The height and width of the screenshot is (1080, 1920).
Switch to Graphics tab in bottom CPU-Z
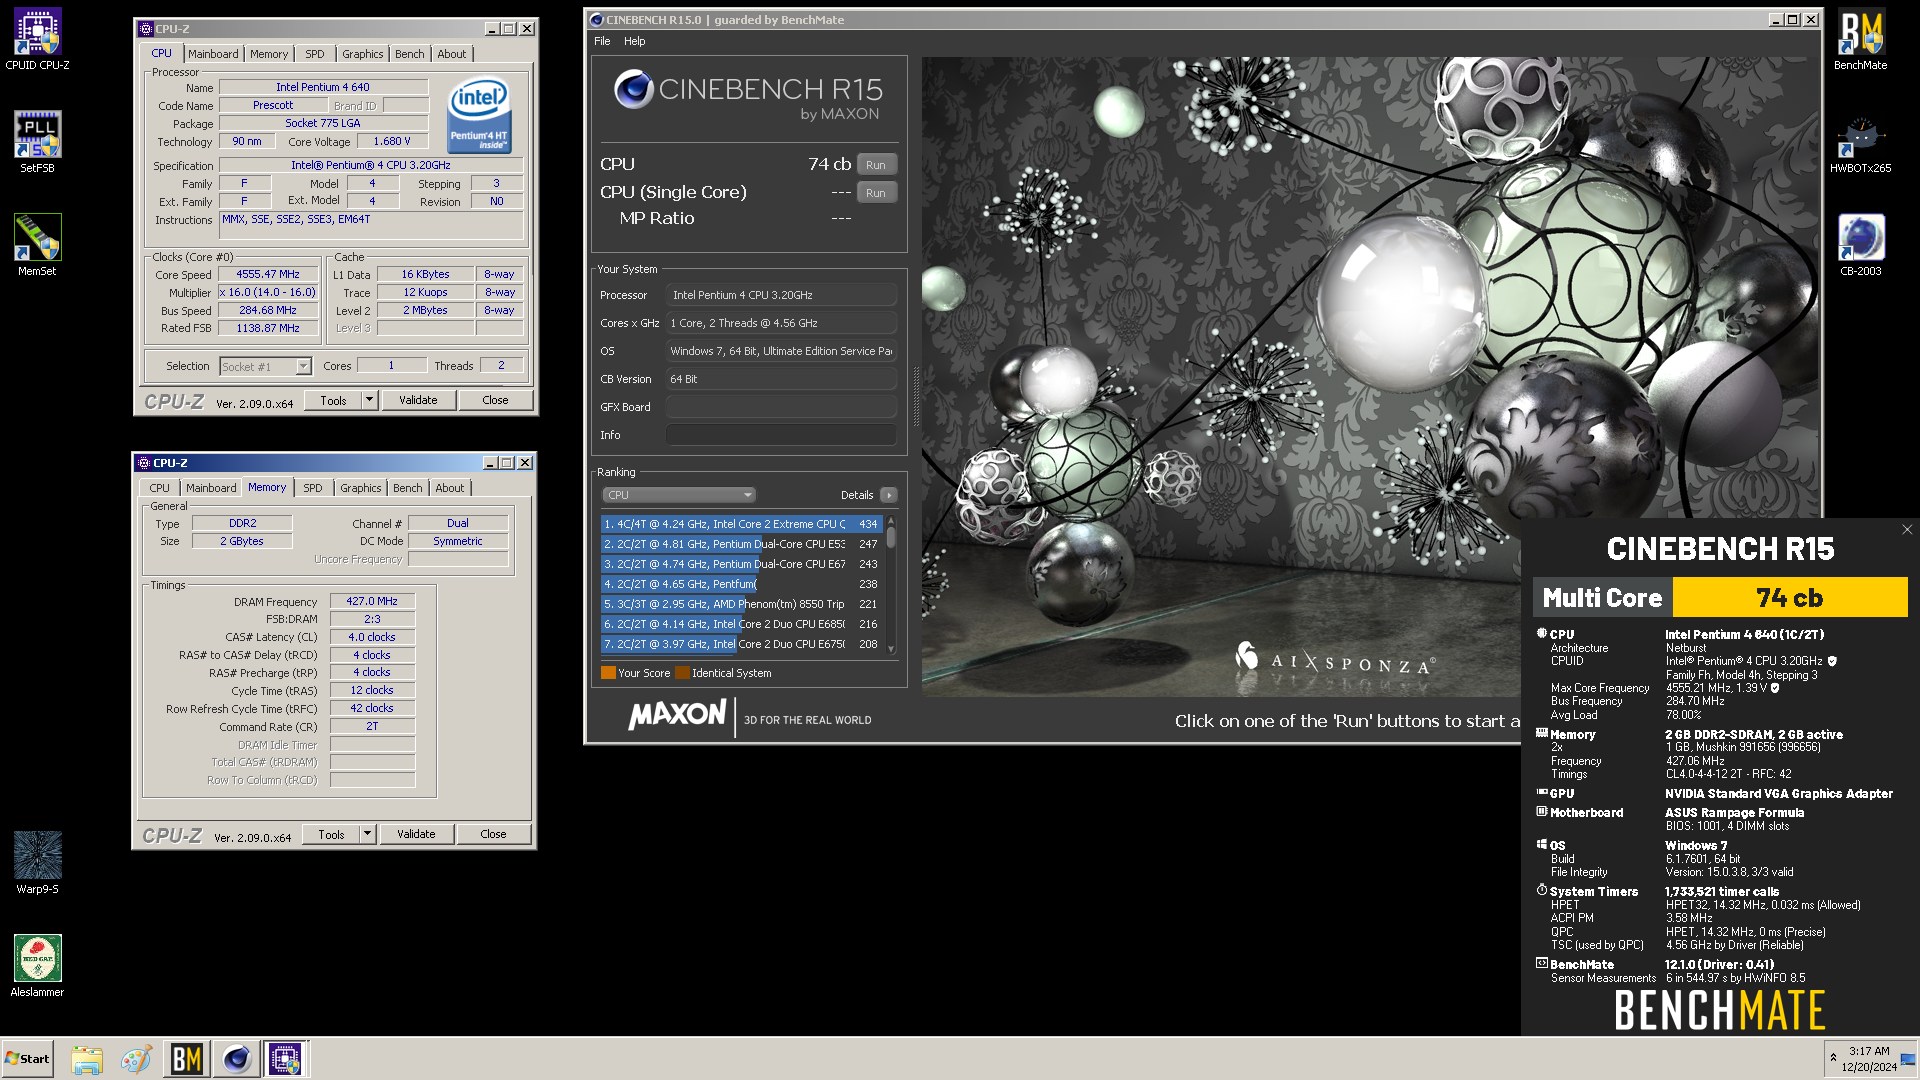(x=360, y=488)
